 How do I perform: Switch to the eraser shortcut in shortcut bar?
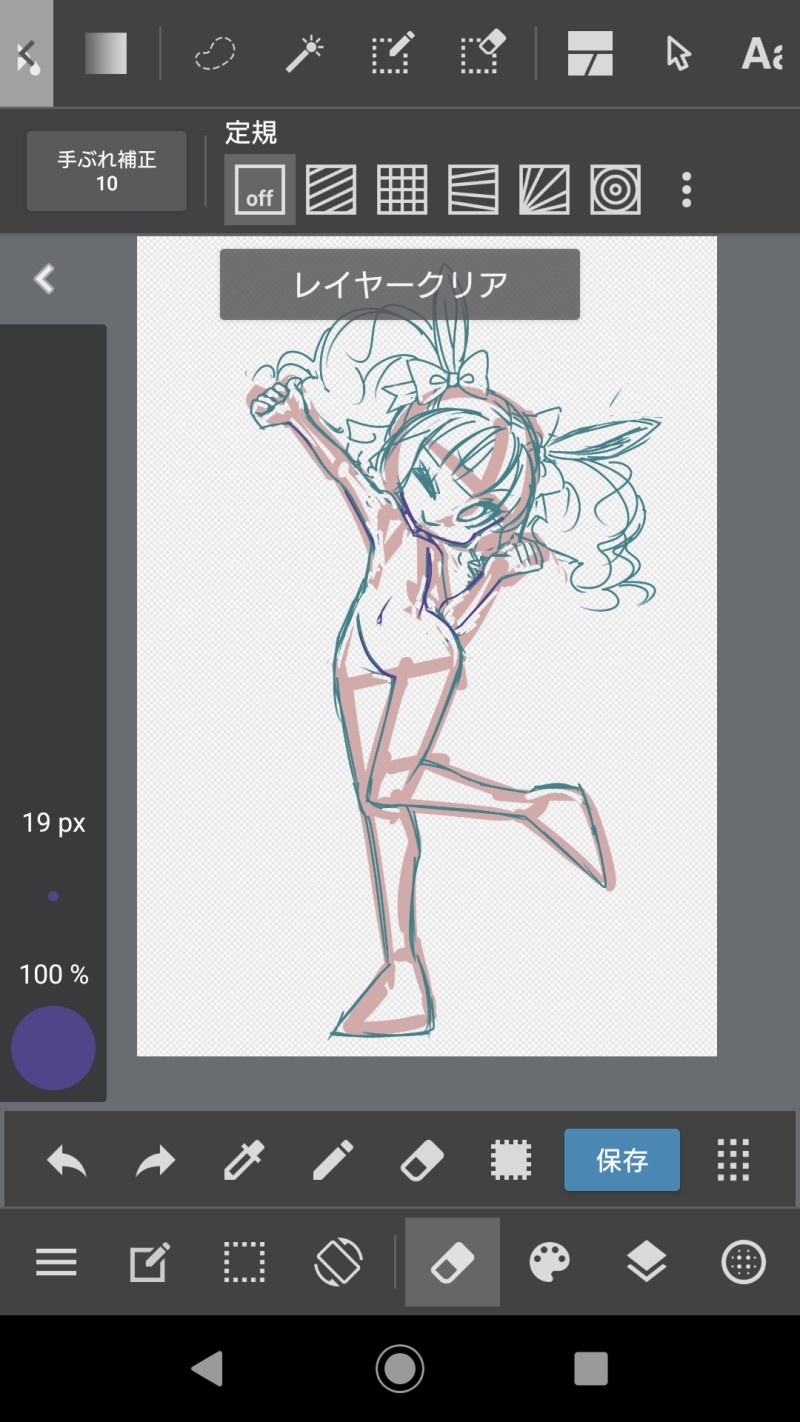tap(422, 1160)
